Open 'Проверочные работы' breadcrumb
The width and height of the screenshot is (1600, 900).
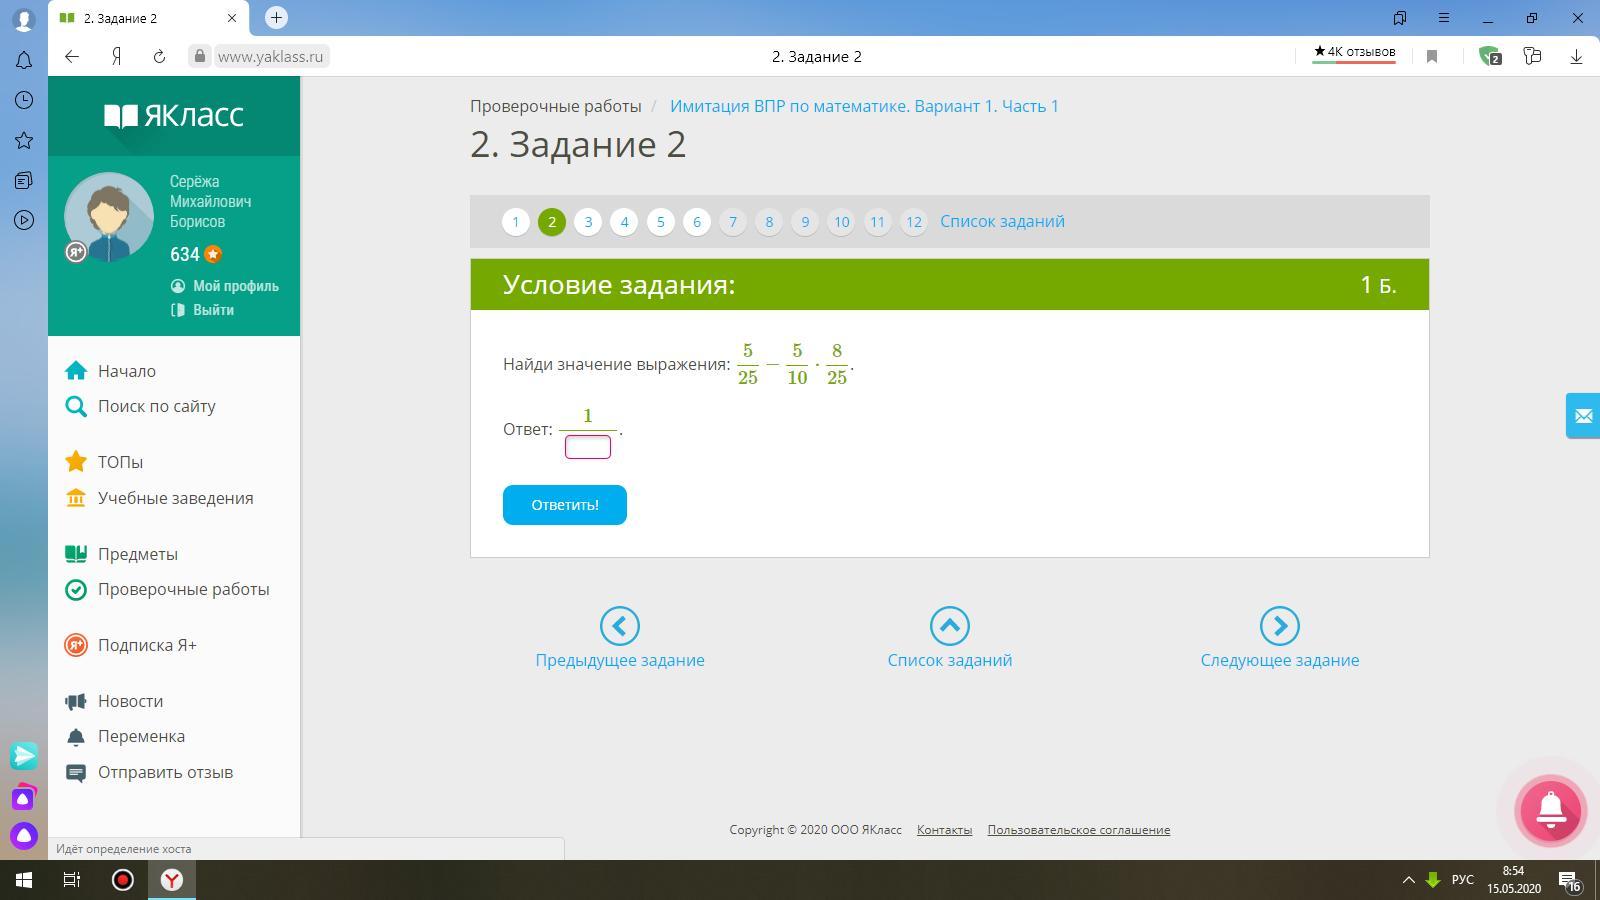(556, 106)
